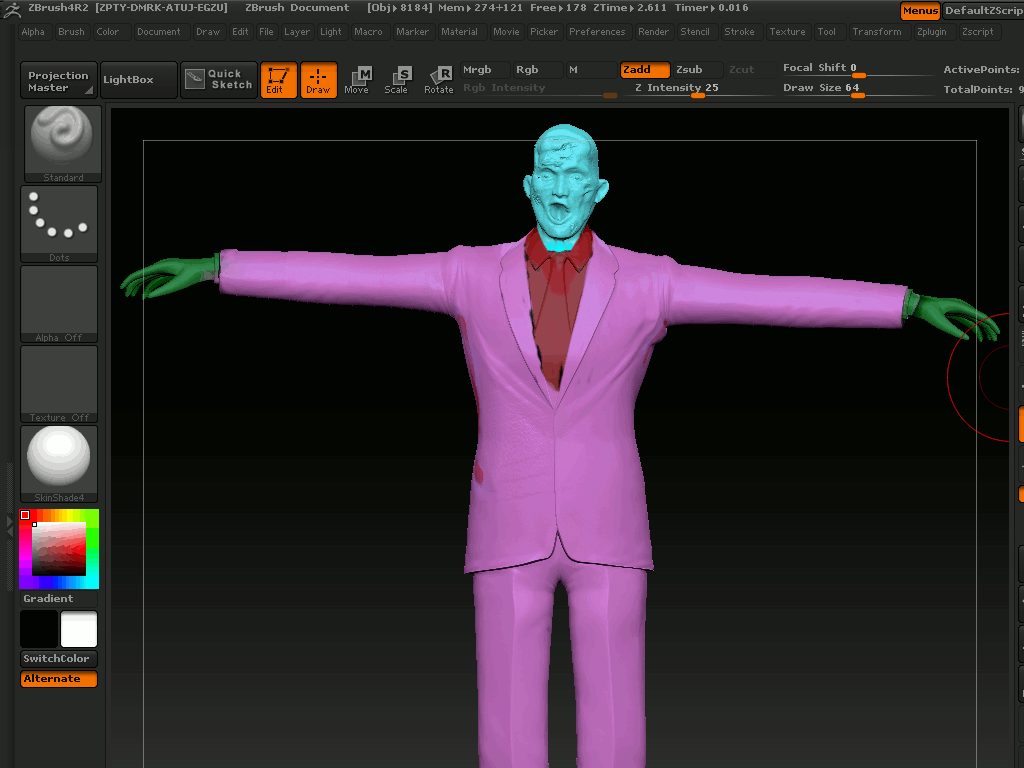Click the LightBox button

point(128,80)
